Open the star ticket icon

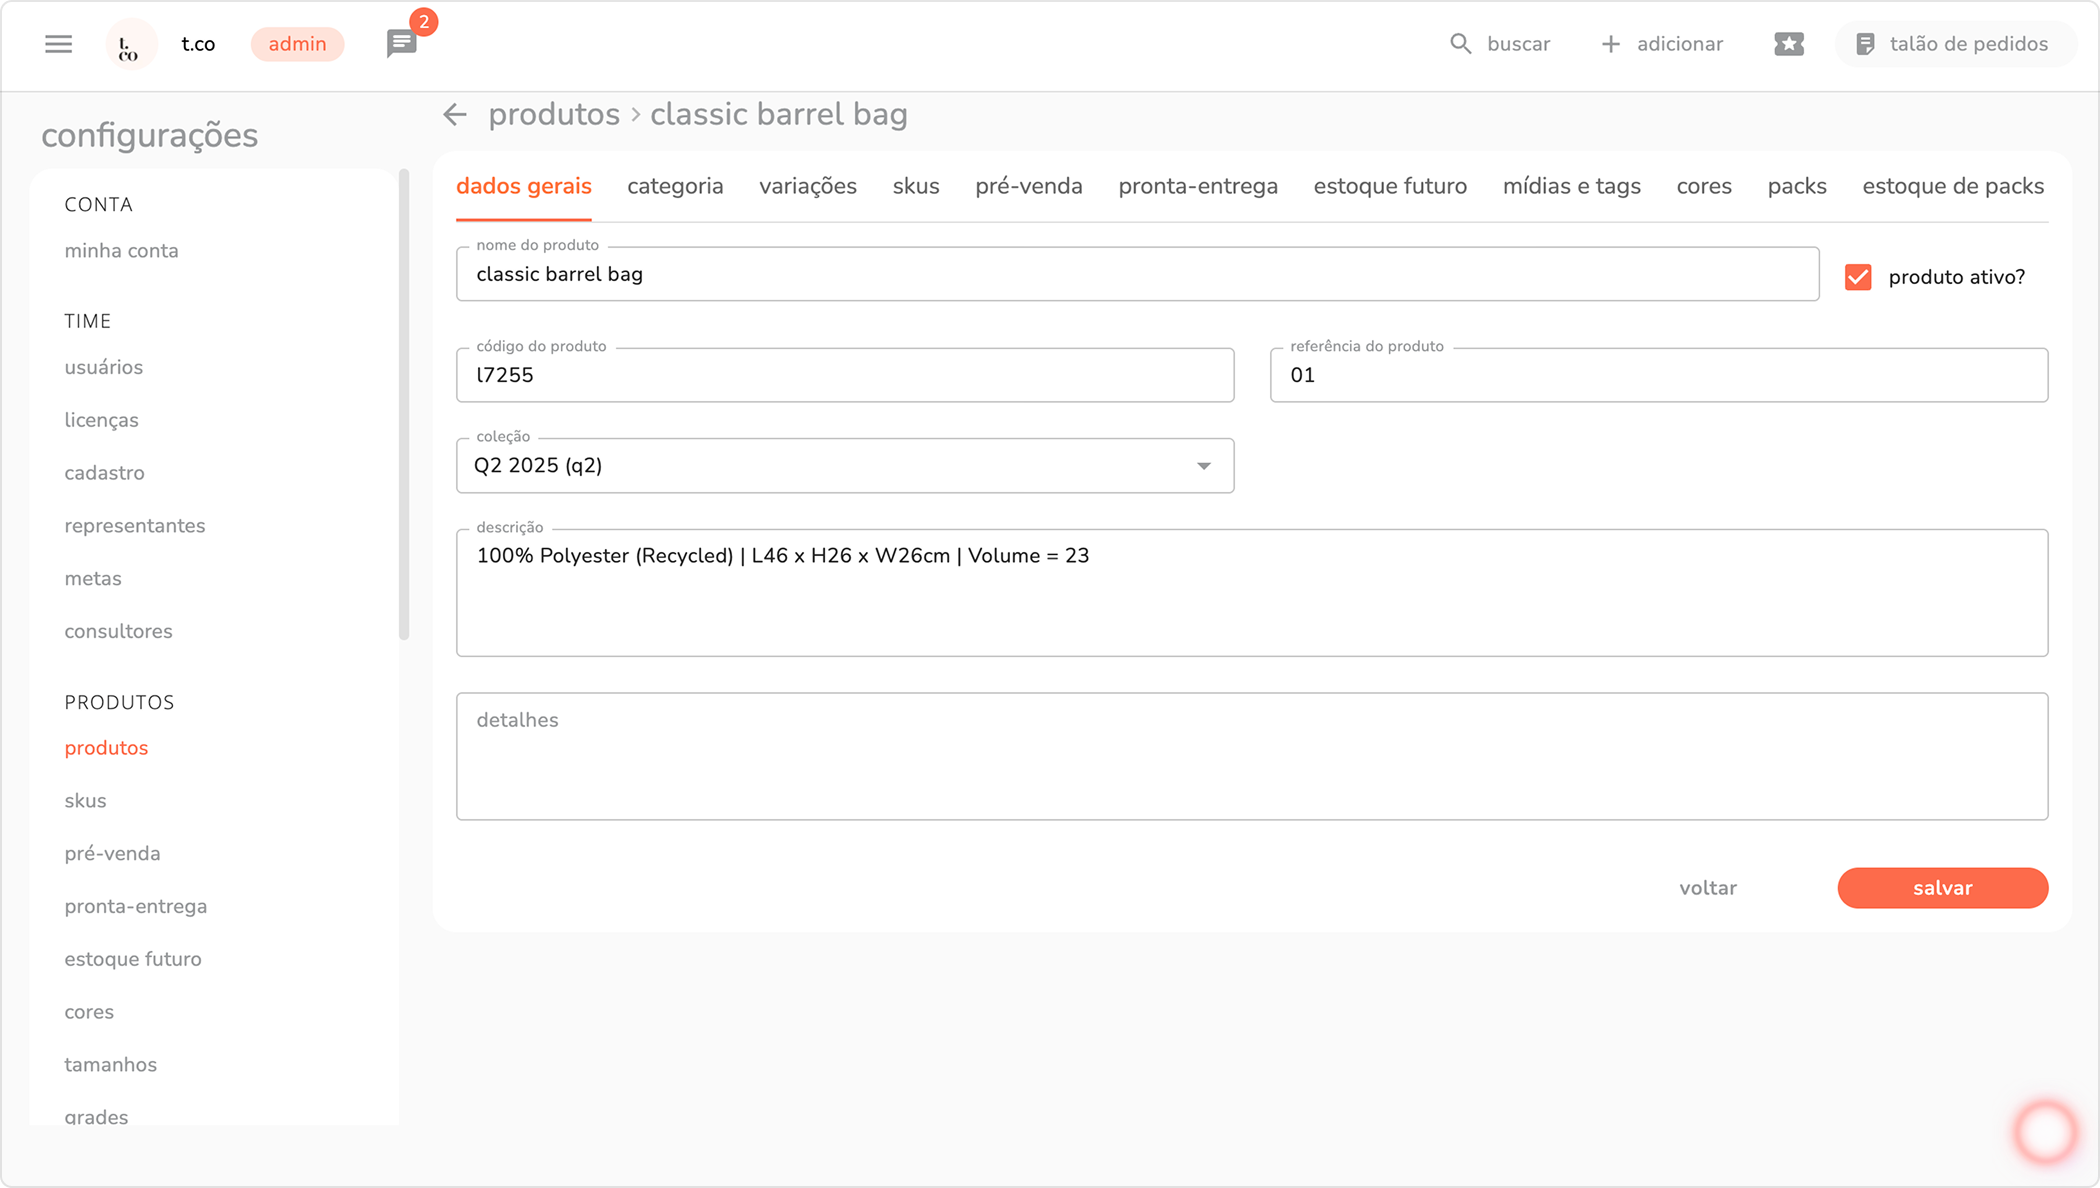point(1788,44)
